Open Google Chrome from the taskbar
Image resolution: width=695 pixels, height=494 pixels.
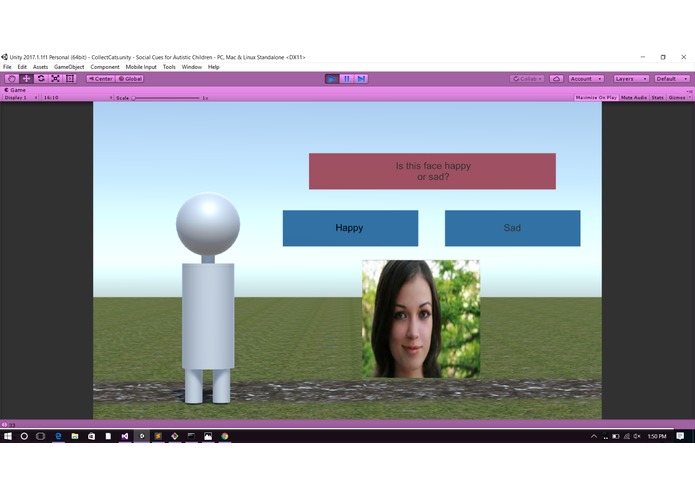[225, 436]
